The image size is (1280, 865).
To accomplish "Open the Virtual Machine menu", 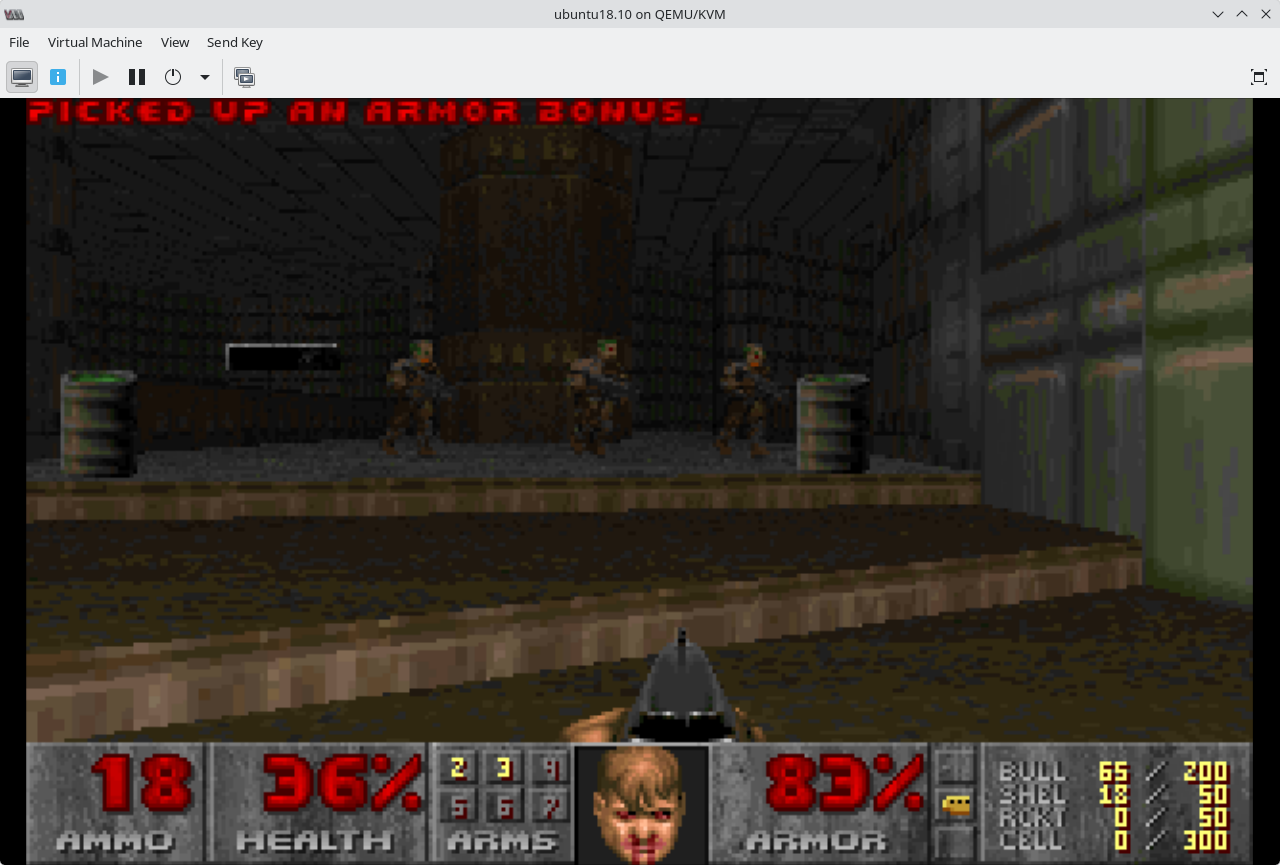I will [95, 42].
